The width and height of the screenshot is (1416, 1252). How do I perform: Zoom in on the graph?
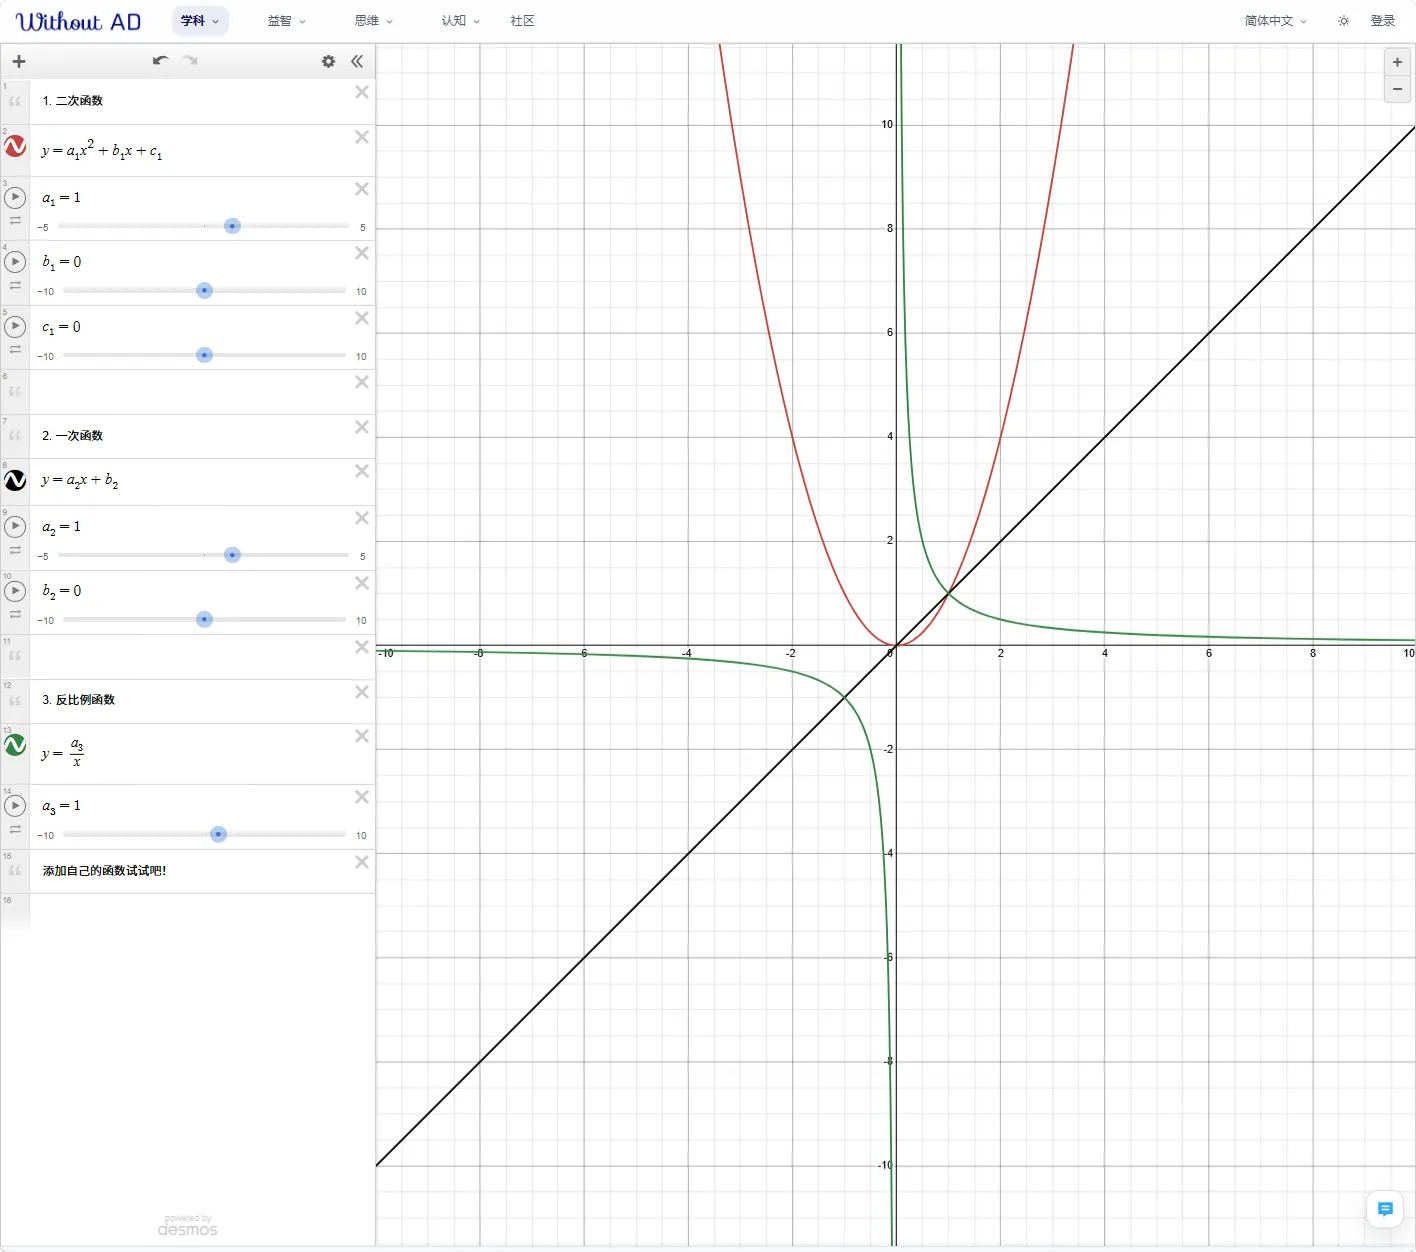pyautogui.click(x=1397, y=62)
